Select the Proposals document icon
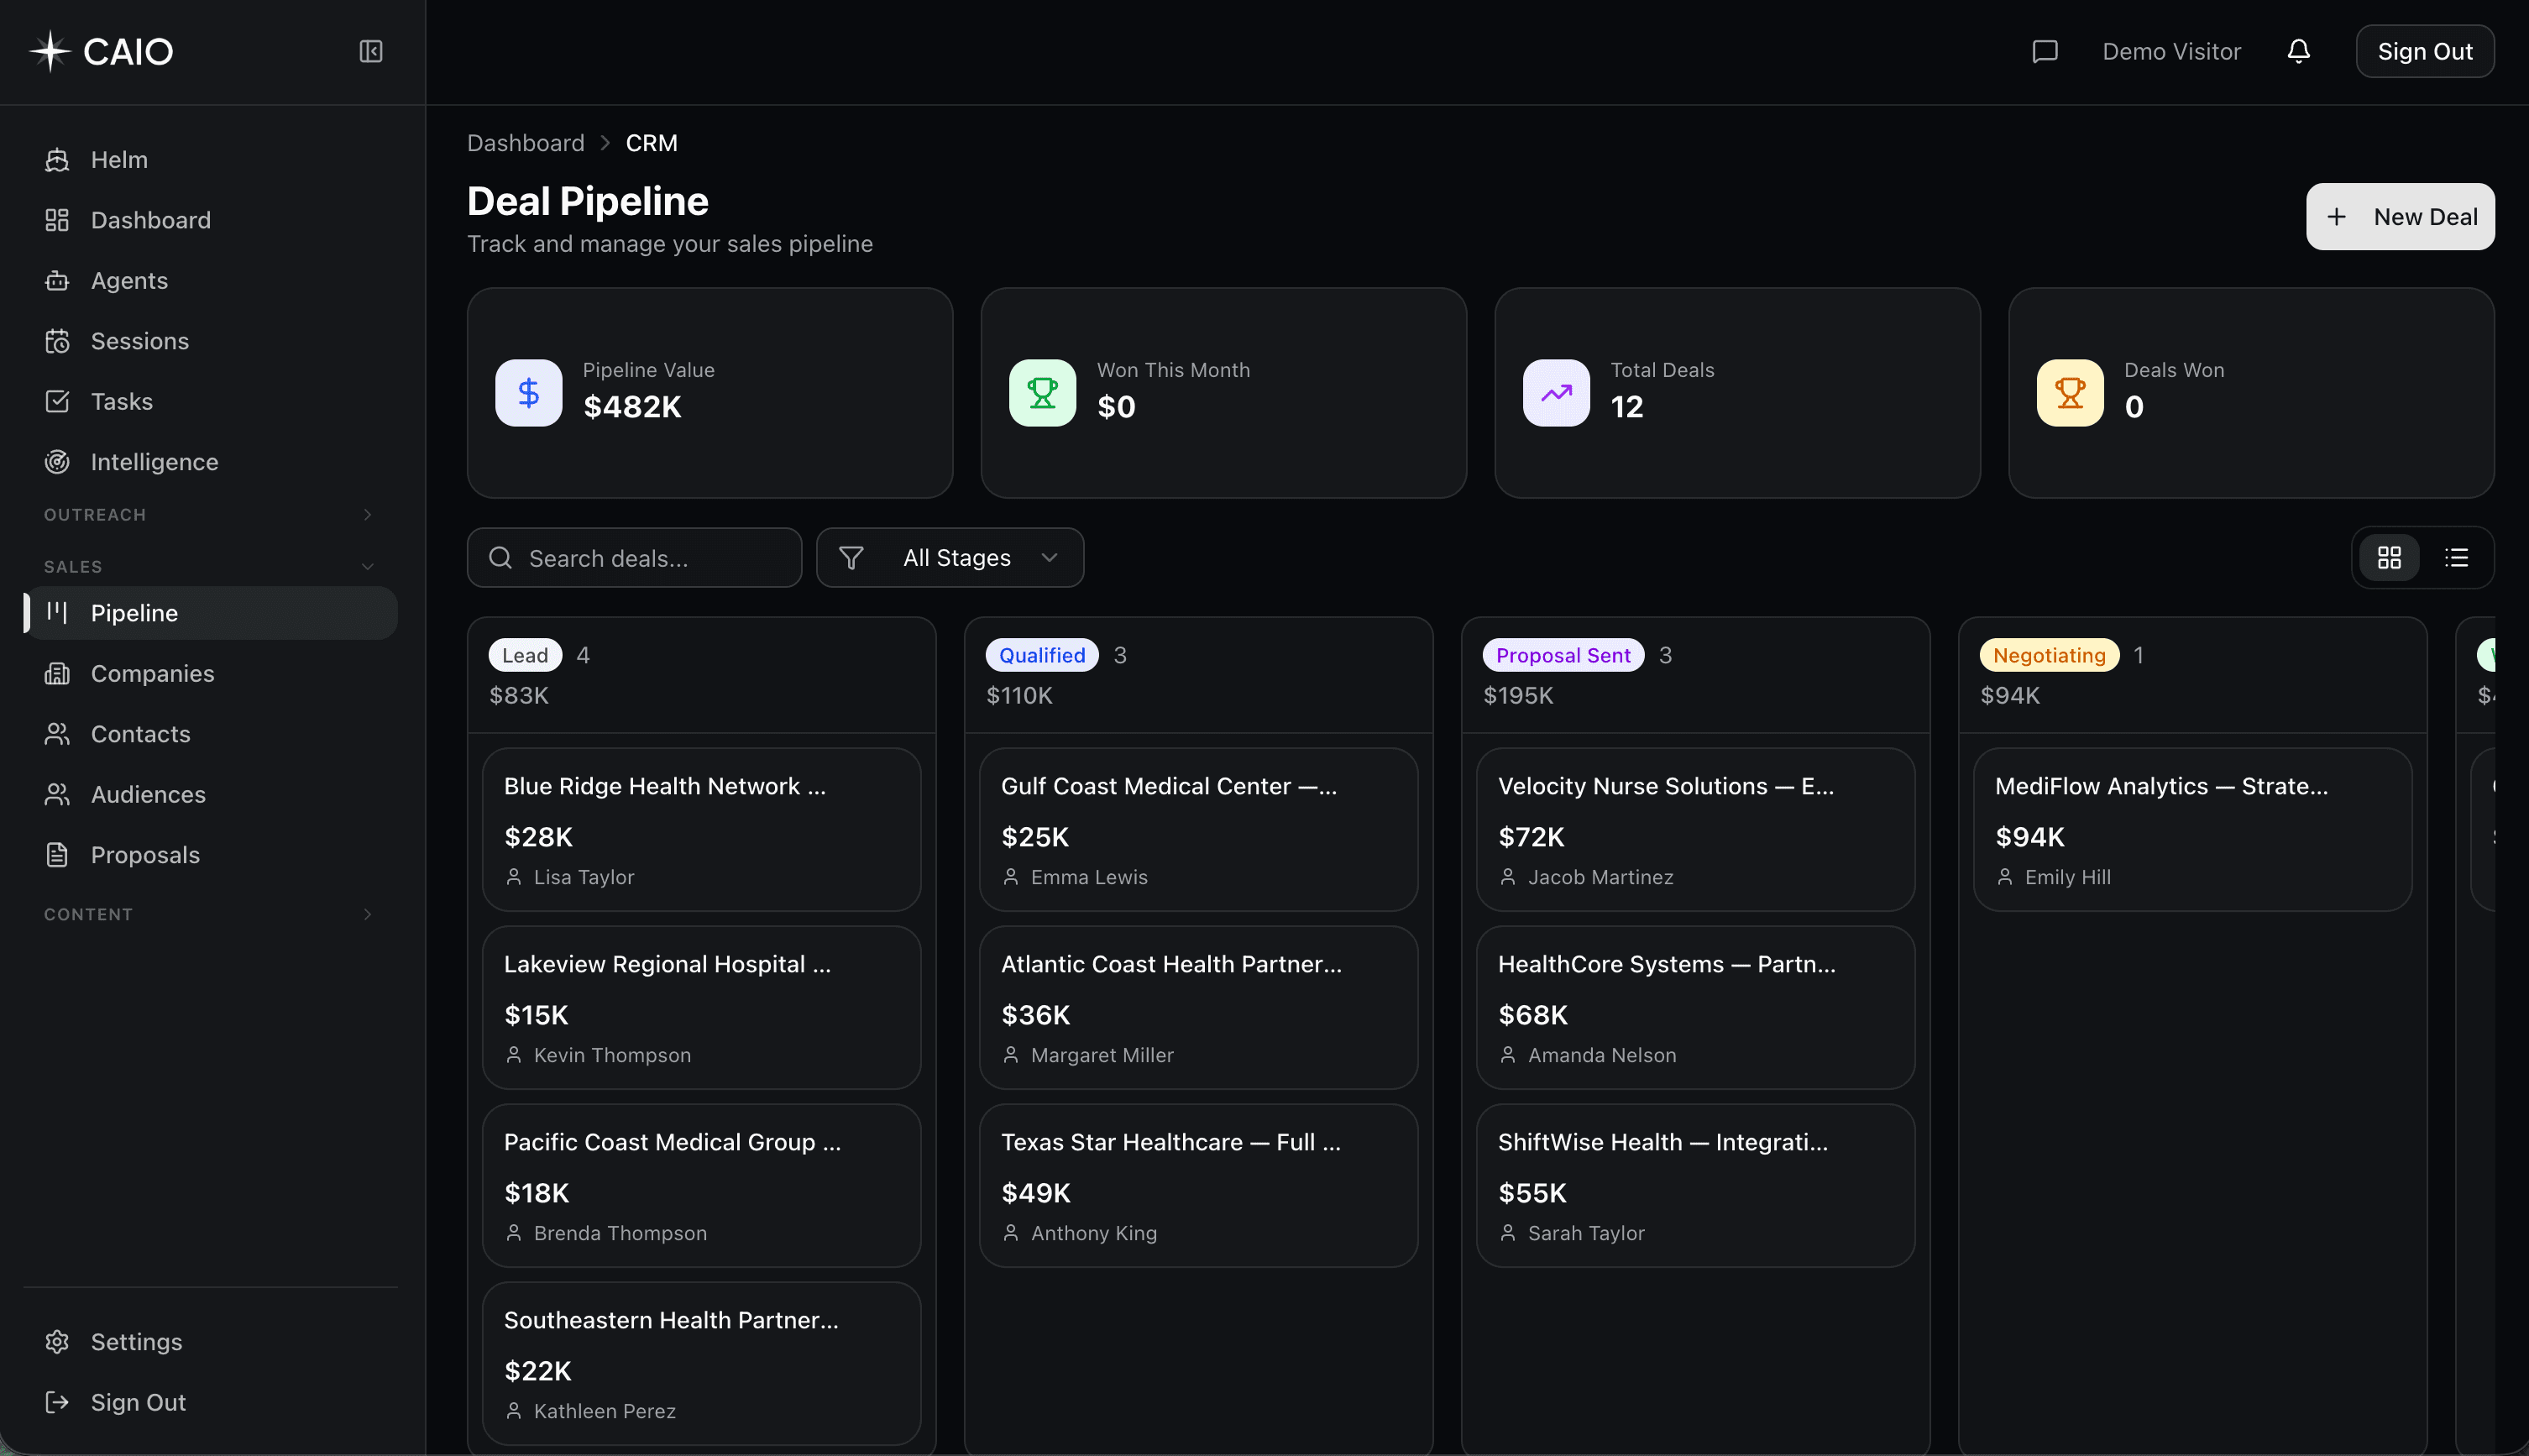 coord(57,855)
